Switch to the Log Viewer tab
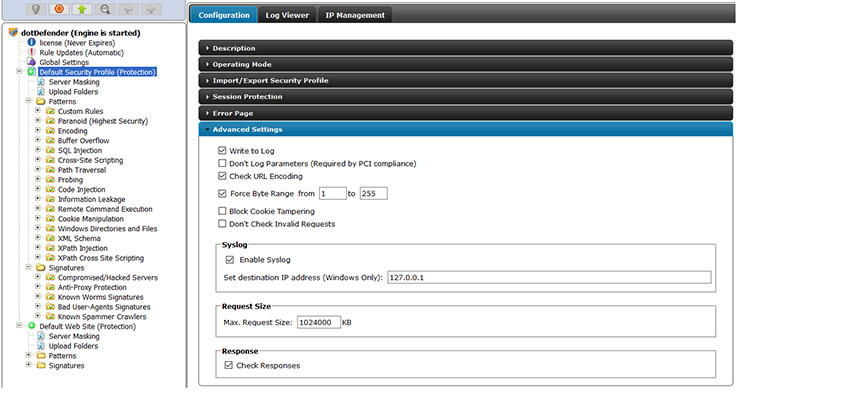The image size is (850, 409). tap(287, 15)
